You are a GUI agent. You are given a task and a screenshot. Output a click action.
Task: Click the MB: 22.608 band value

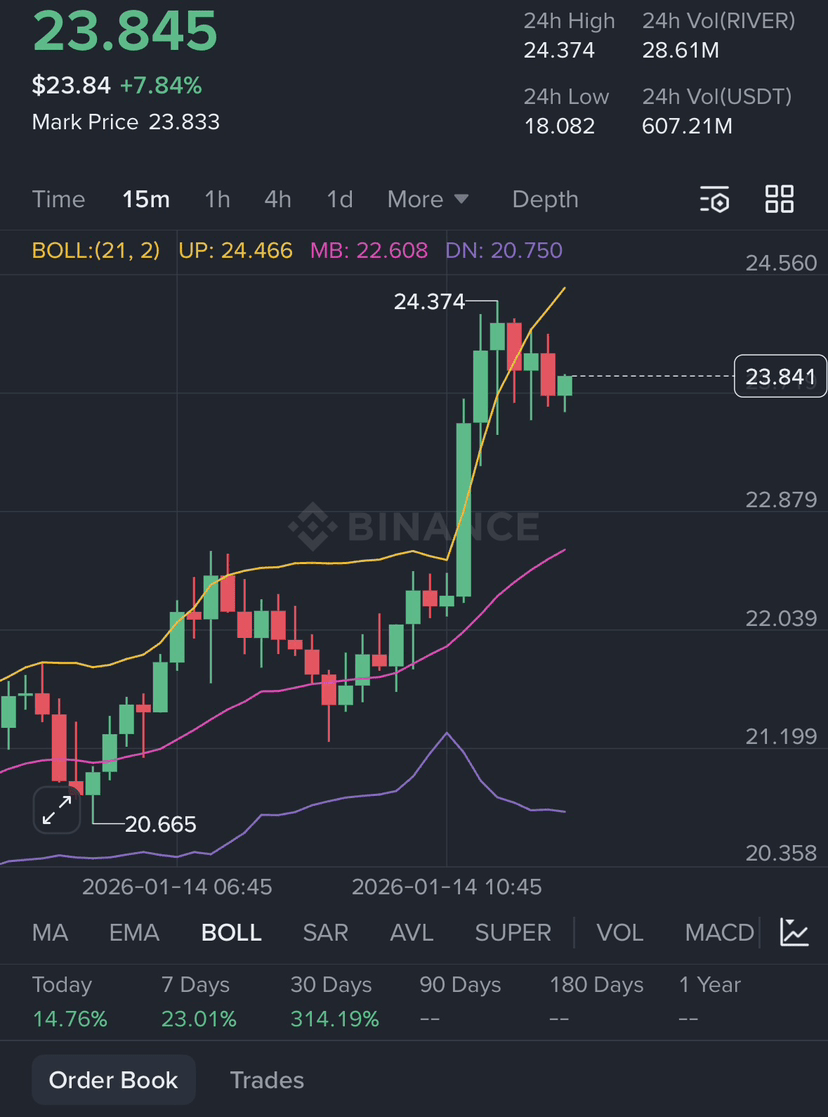tap(369, 251)
